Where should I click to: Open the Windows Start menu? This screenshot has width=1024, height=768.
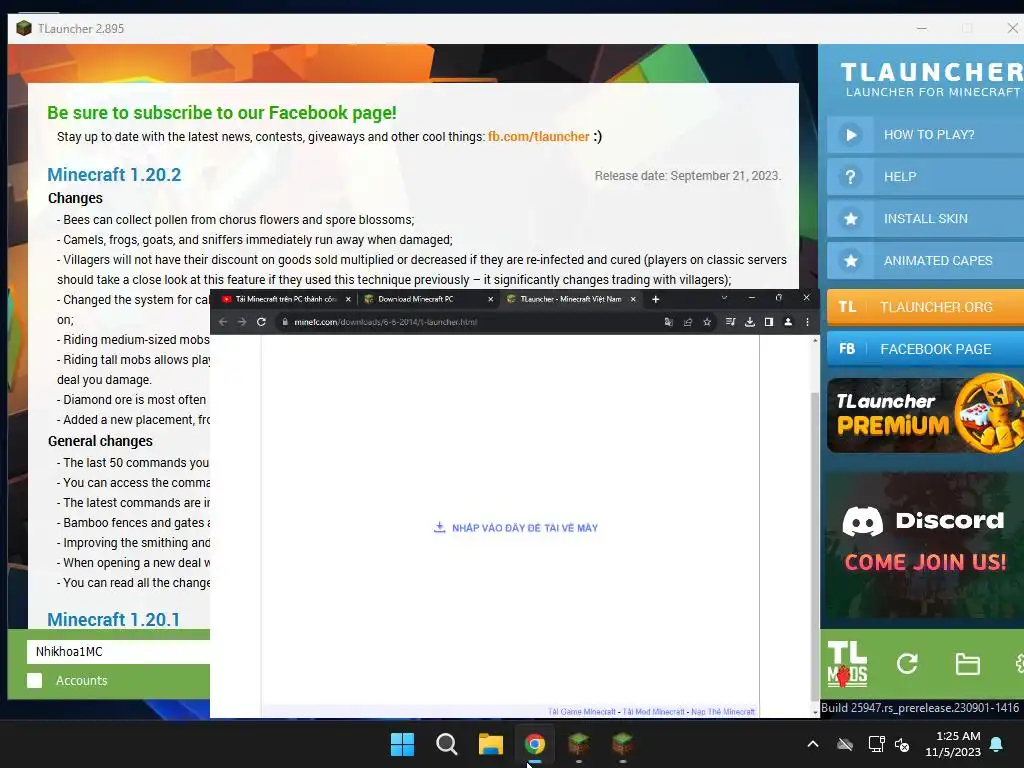pos(402,744)
